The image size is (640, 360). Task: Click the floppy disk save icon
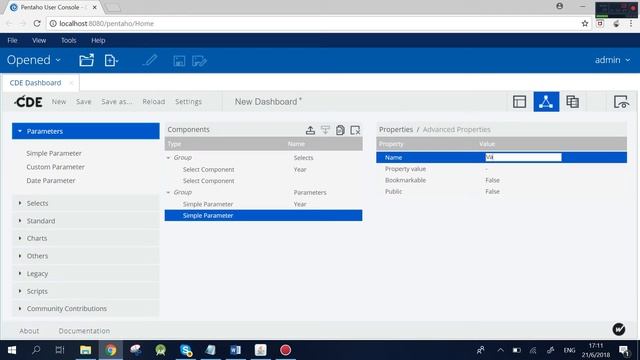(179, 61)
